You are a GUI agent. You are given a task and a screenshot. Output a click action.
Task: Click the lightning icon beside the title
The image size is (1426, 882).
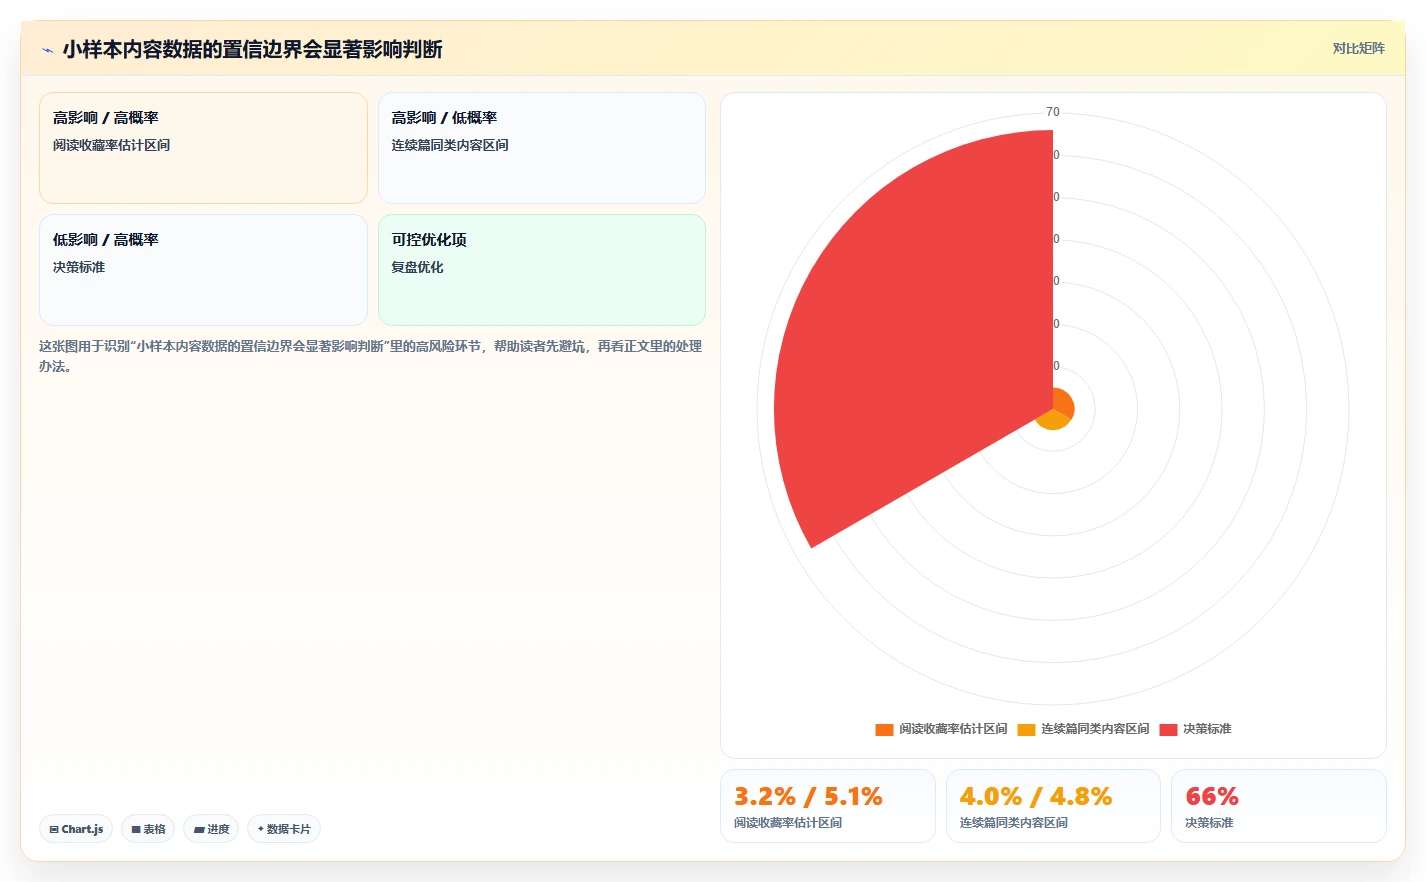click(x=47, y=50)
